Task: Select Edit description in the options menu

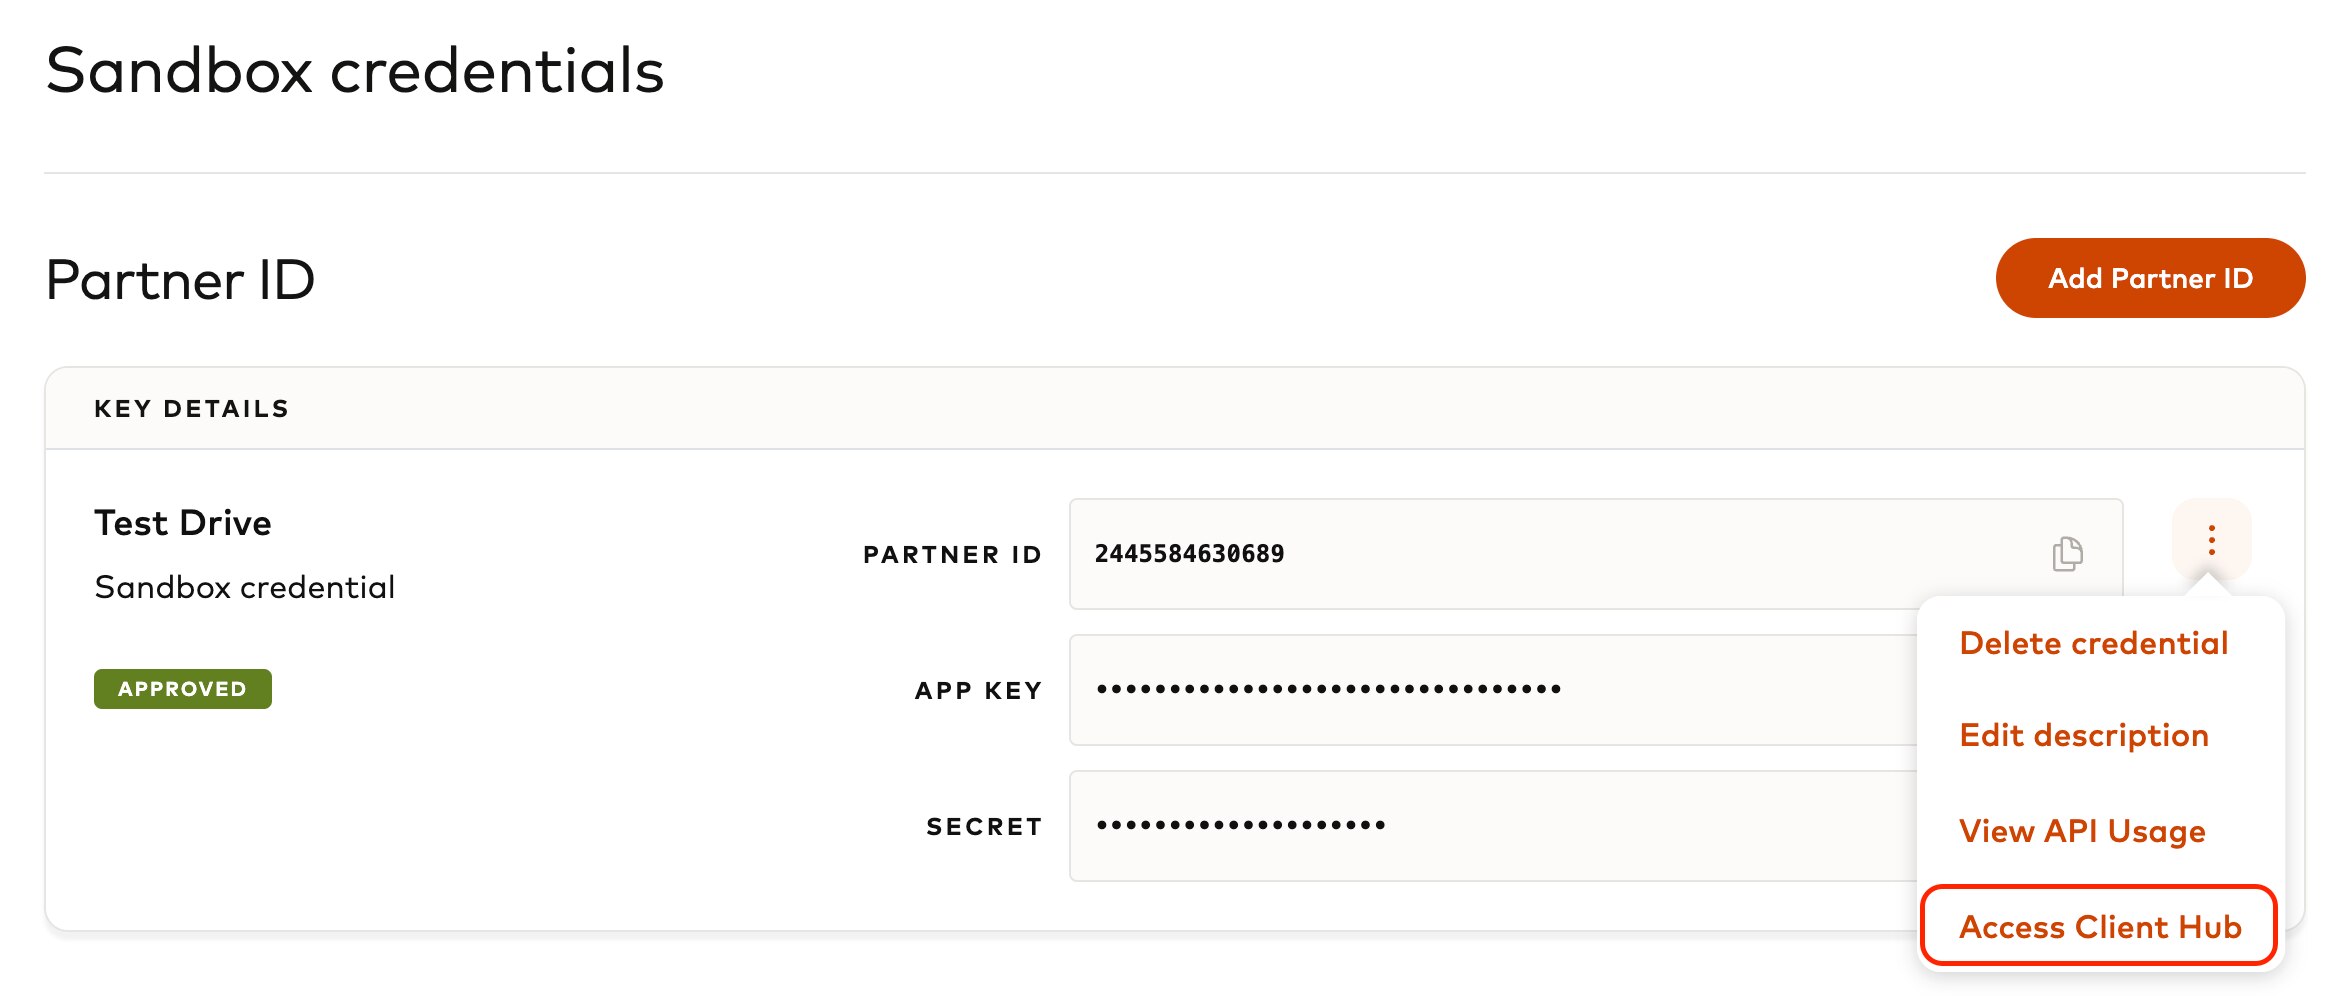Action: click(x=2083, y=735)
